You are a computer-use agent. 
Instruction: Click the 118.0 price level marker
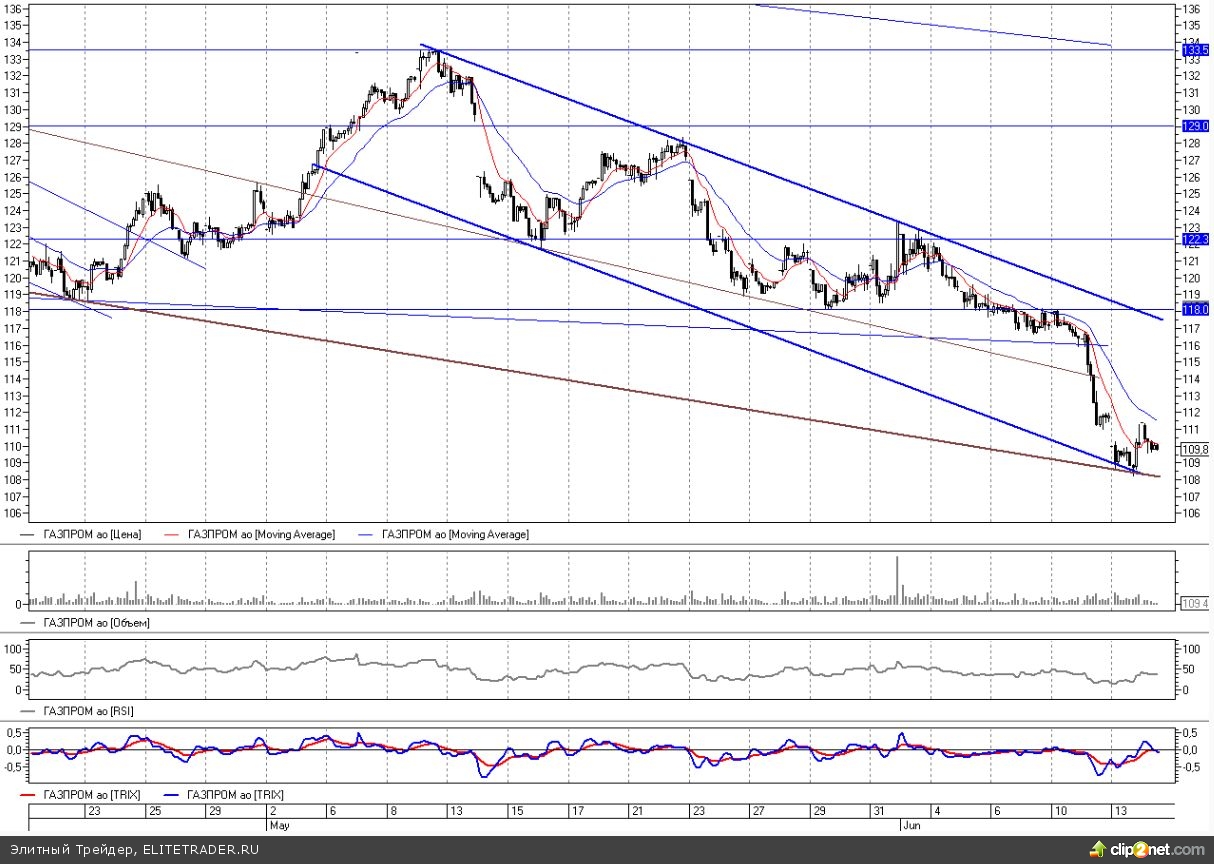(1195, 310)
